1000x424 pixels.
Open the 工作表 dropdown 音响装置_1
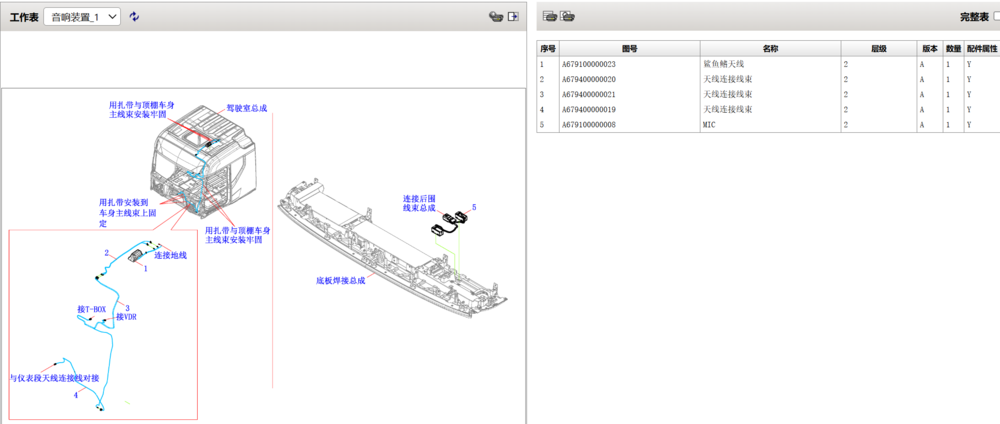click(82, 17)
